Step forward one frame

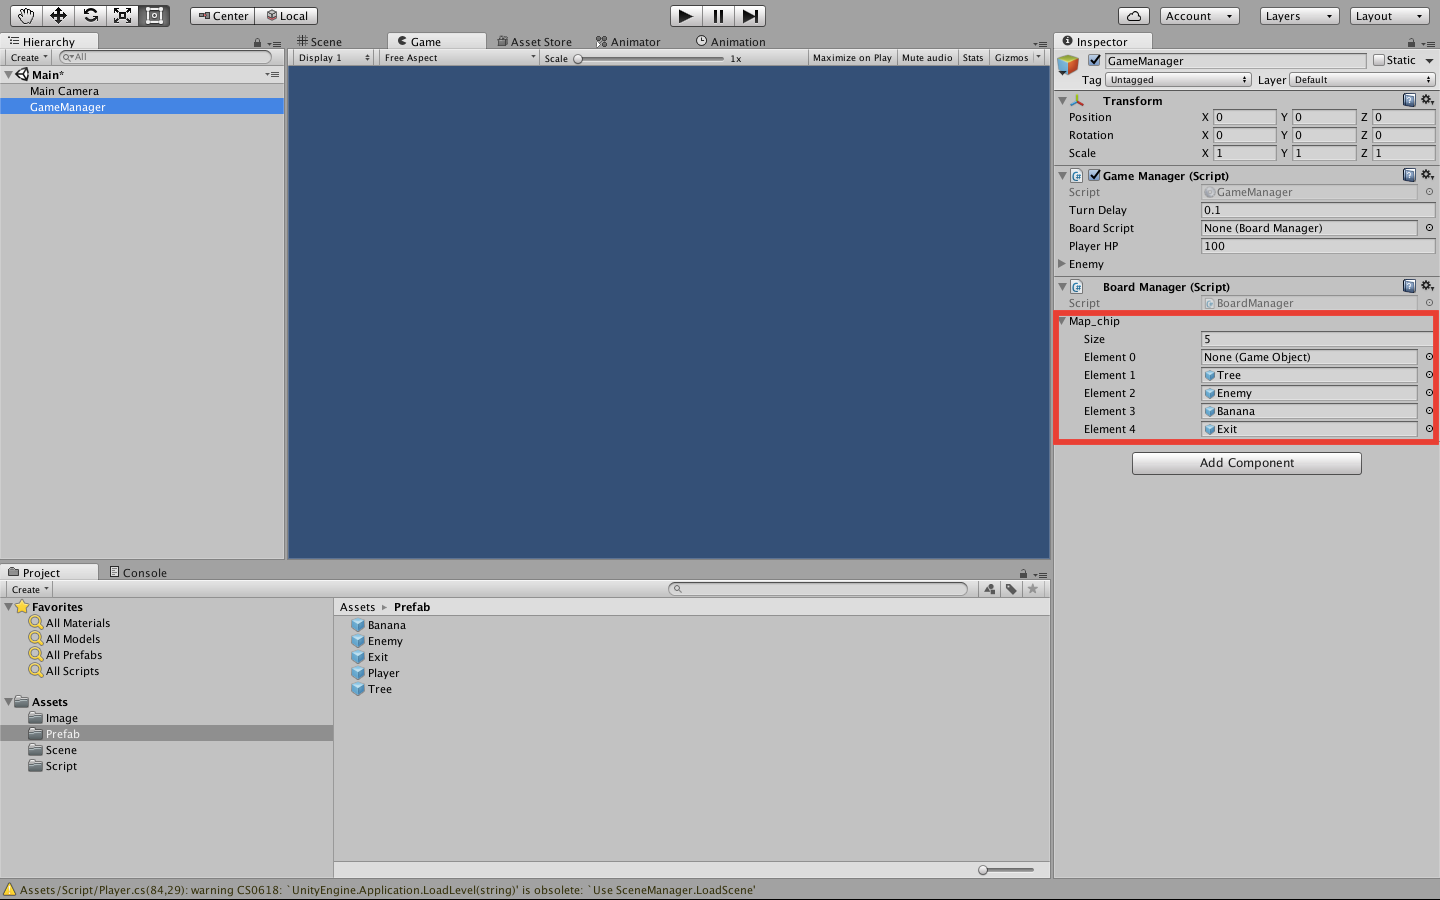click(750, 16)
